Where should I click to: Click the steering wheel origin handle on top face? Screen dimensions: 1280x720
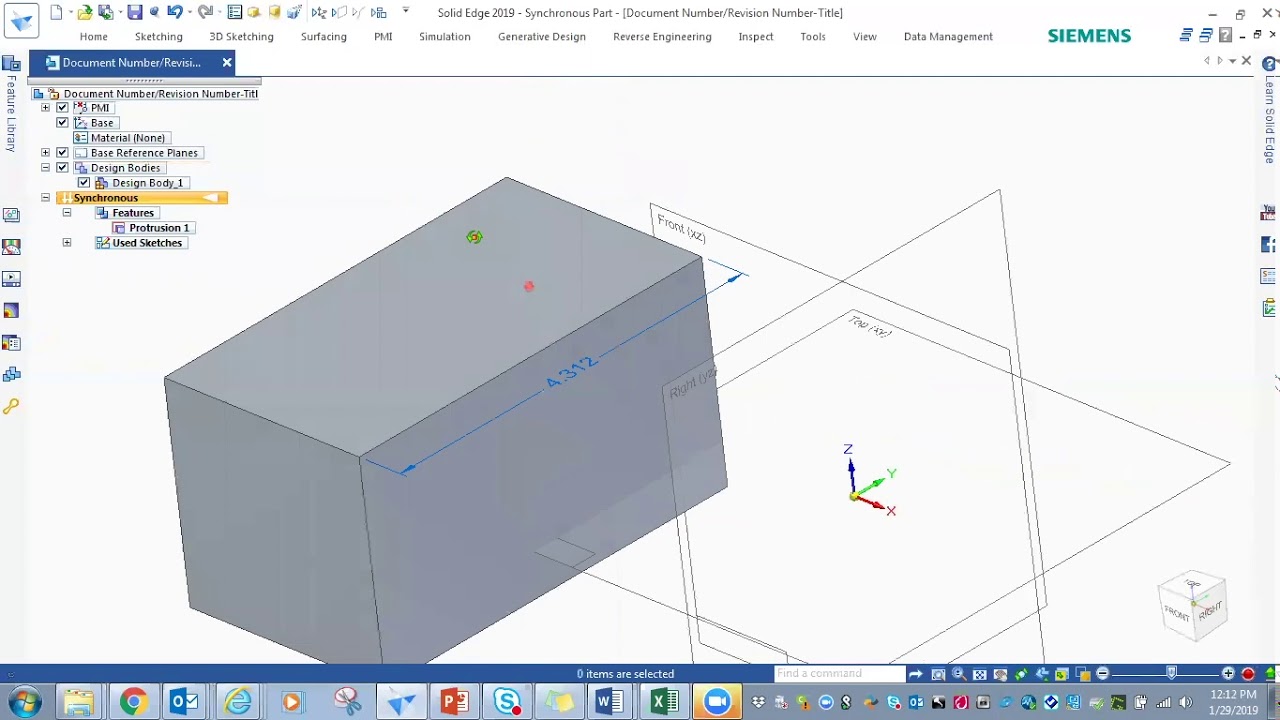pyautogui.click(x=474, y=237)
